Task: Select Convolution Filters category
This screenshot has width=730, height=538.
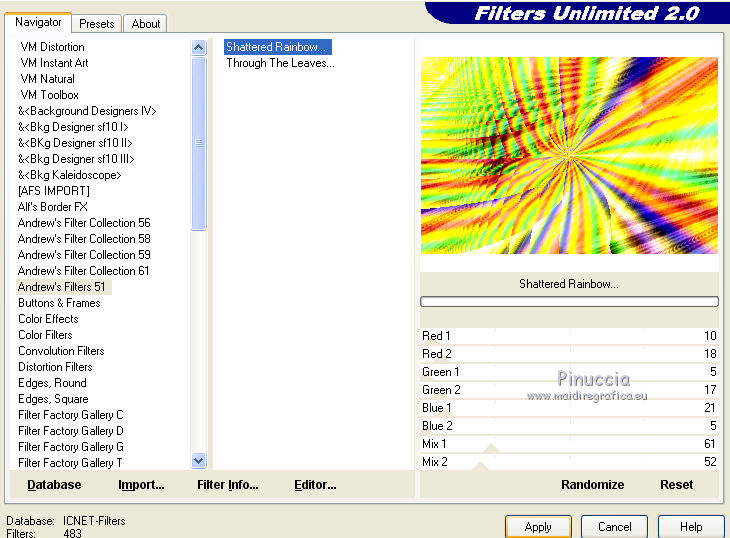Action: 61,351
